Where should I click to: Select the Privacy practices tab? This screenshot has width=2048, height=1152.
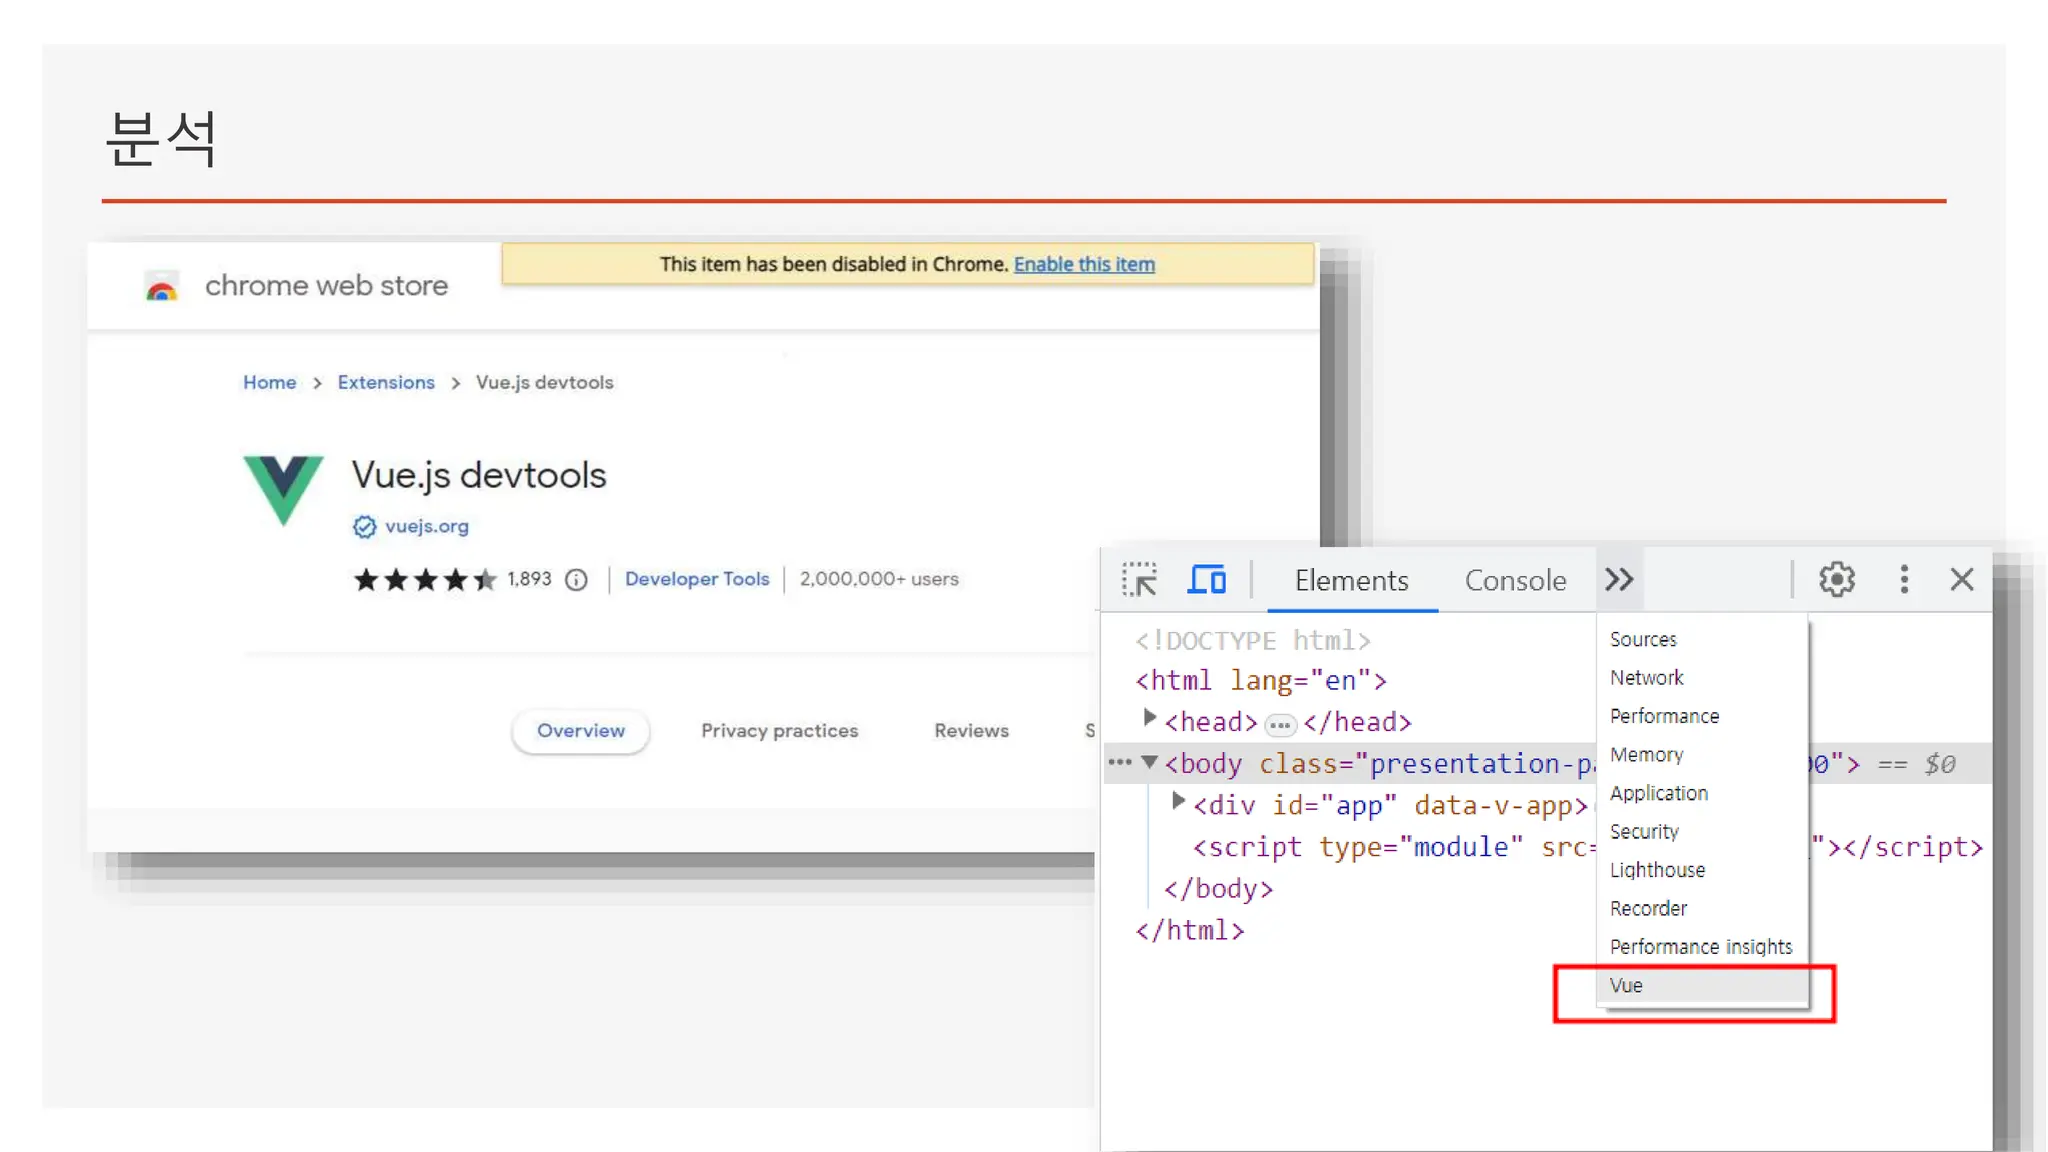(x=779, y=731)
